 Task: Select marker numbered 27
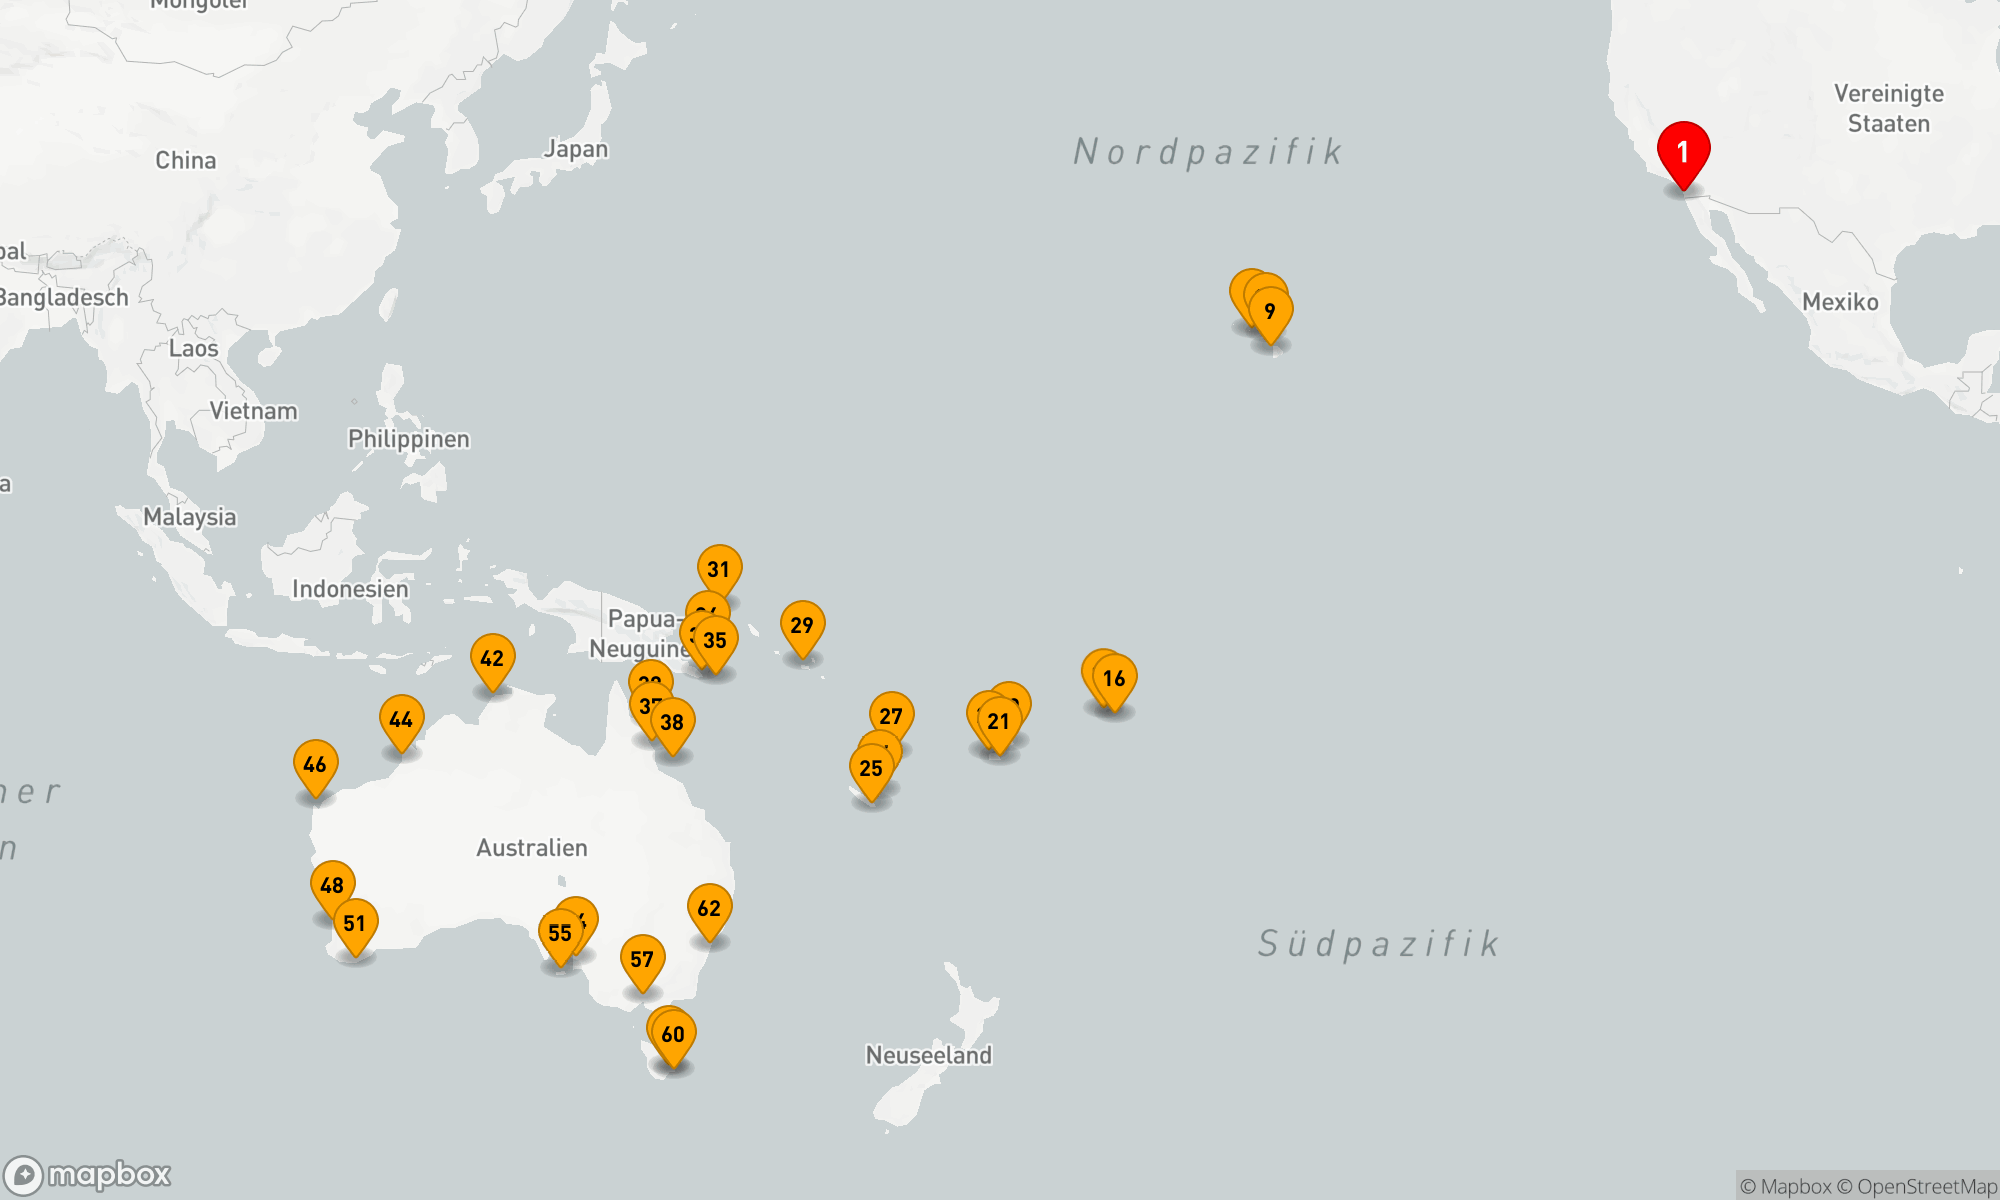(891, 717)
